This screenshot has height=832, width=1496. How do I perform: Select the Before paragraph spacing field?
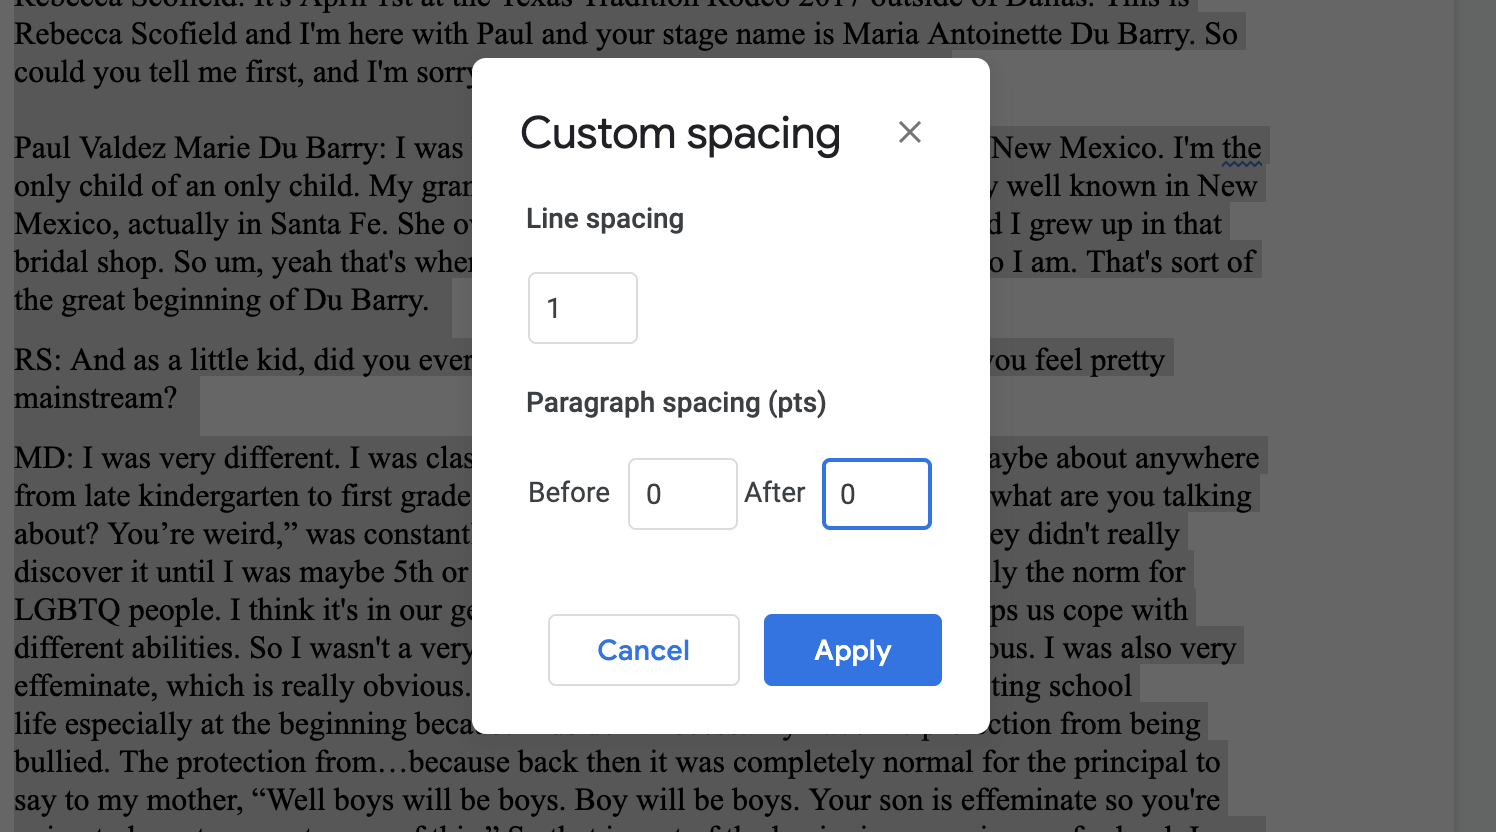coord(683,494)
